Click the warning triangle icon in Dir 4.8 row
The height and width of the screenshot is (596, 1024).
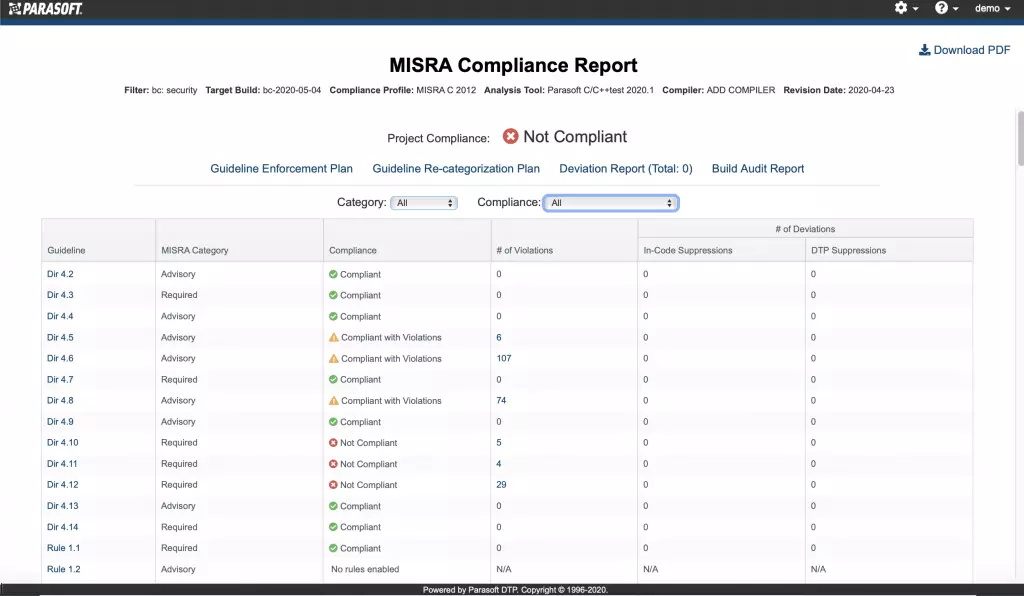click(x=333, y=400)
